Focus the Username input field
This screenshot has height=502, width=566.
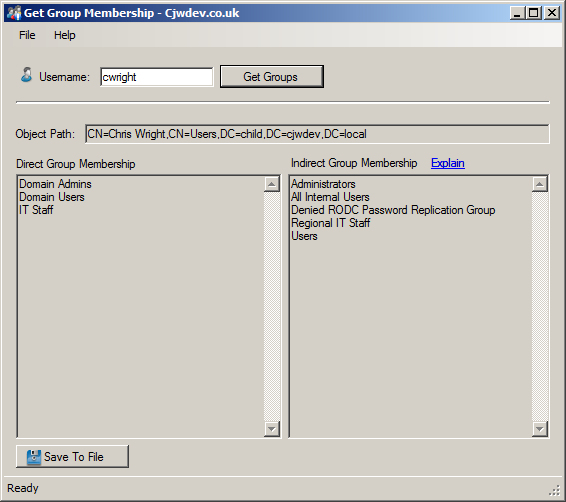click(157, 77)
